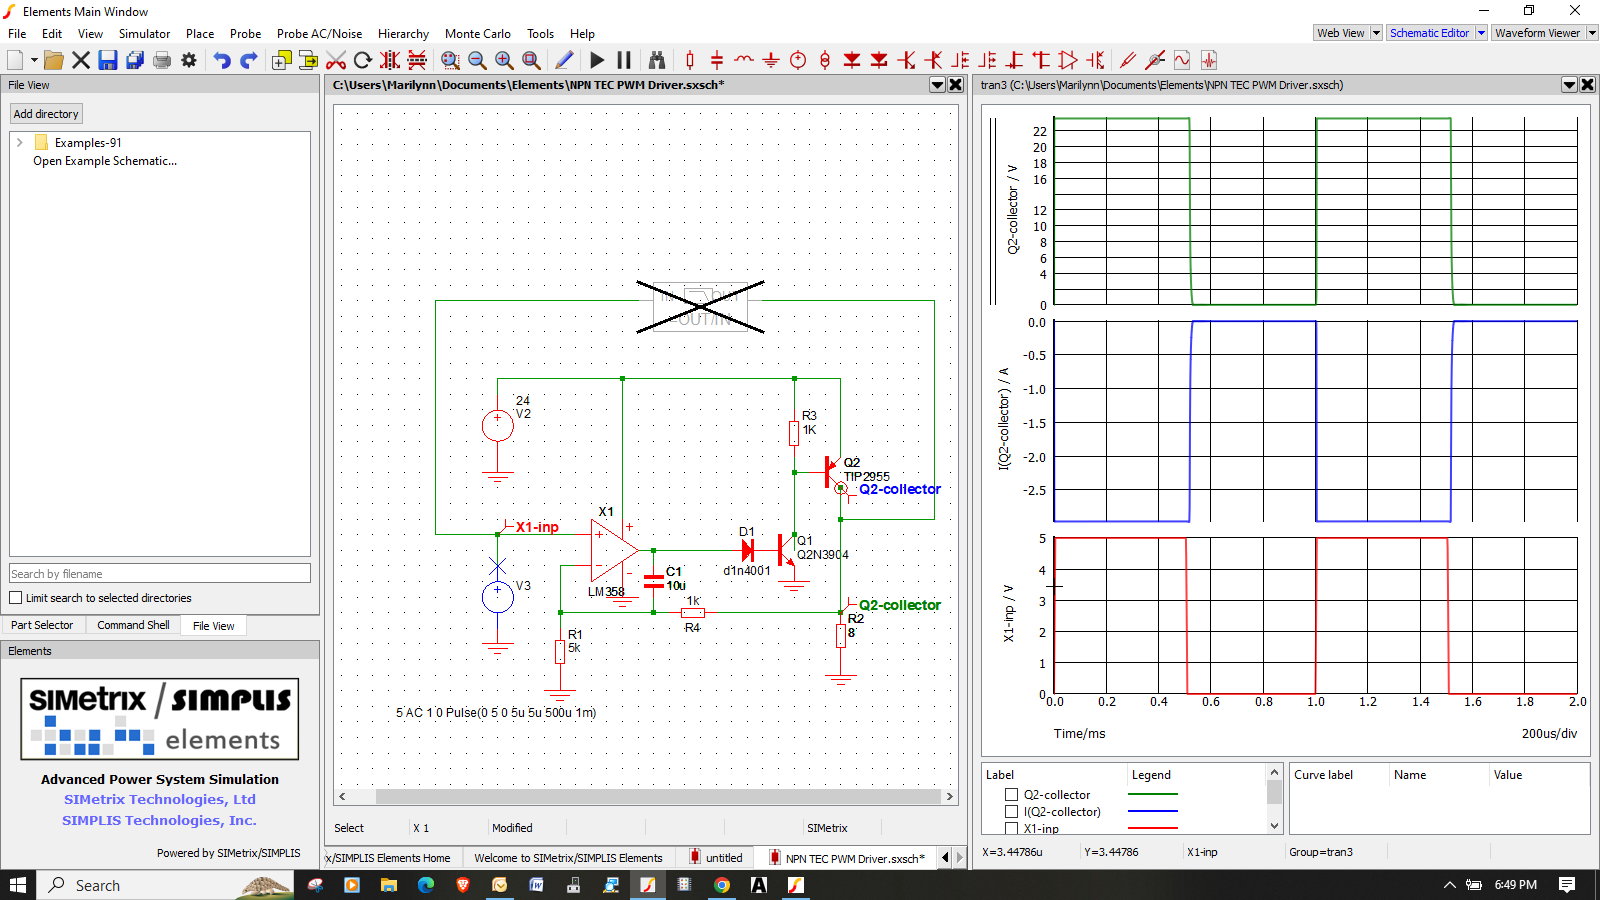Place a capacitor from the toolbar
This screenshot has height=900, width=1600.
click(x=717, y=60)
